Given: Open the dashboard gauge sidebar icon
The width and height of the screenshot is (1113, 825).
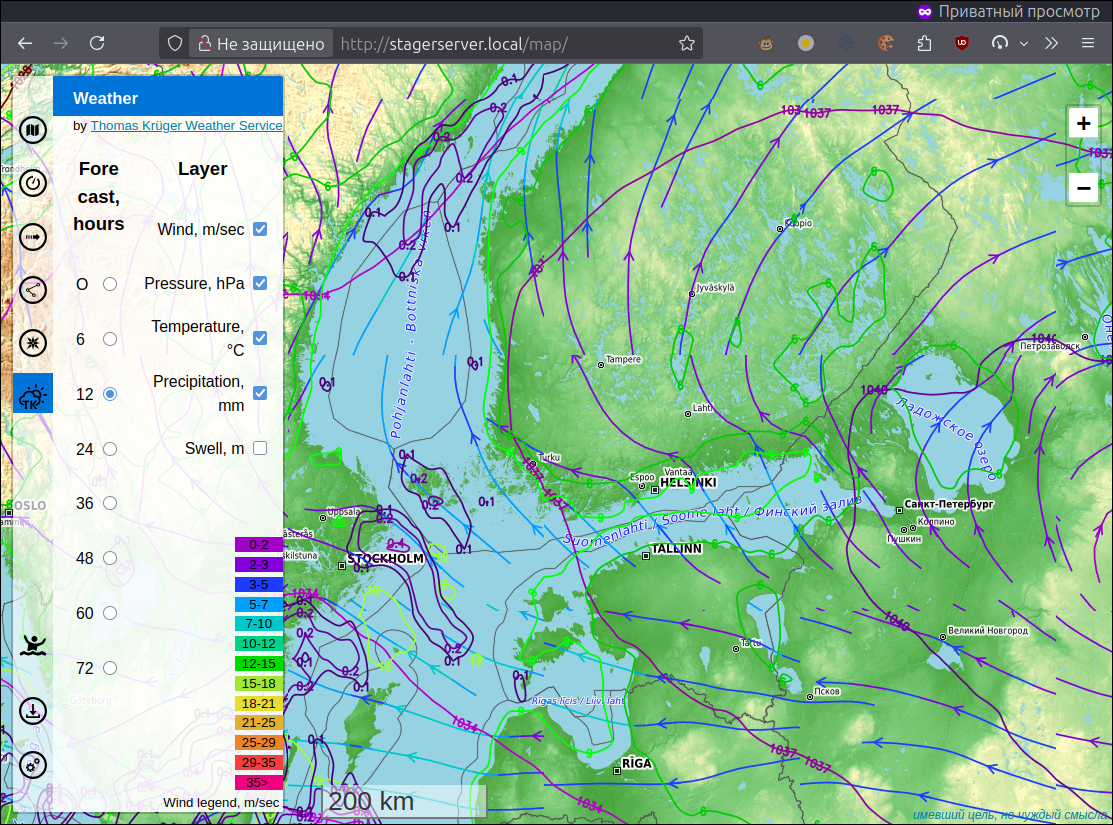Looking at the screenshot, I should pos(33,183).
